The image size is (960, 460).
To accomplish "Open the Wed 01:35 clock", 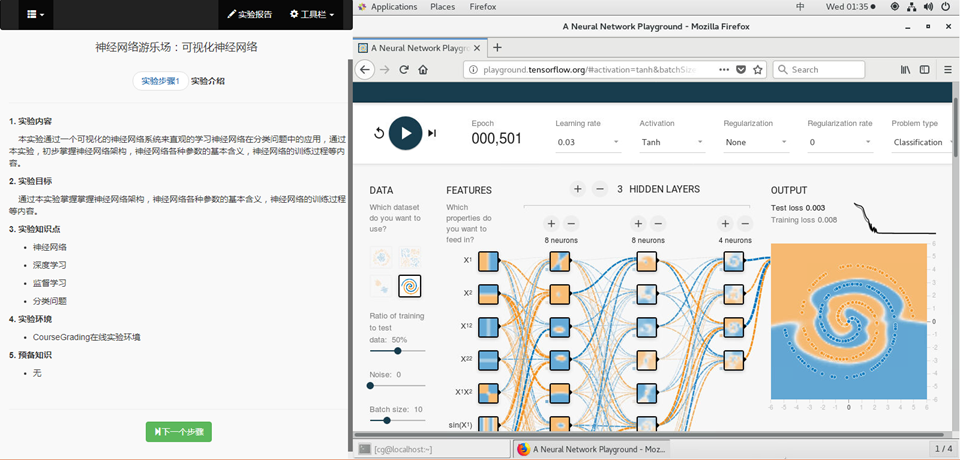I will click(x=850, y=7).
